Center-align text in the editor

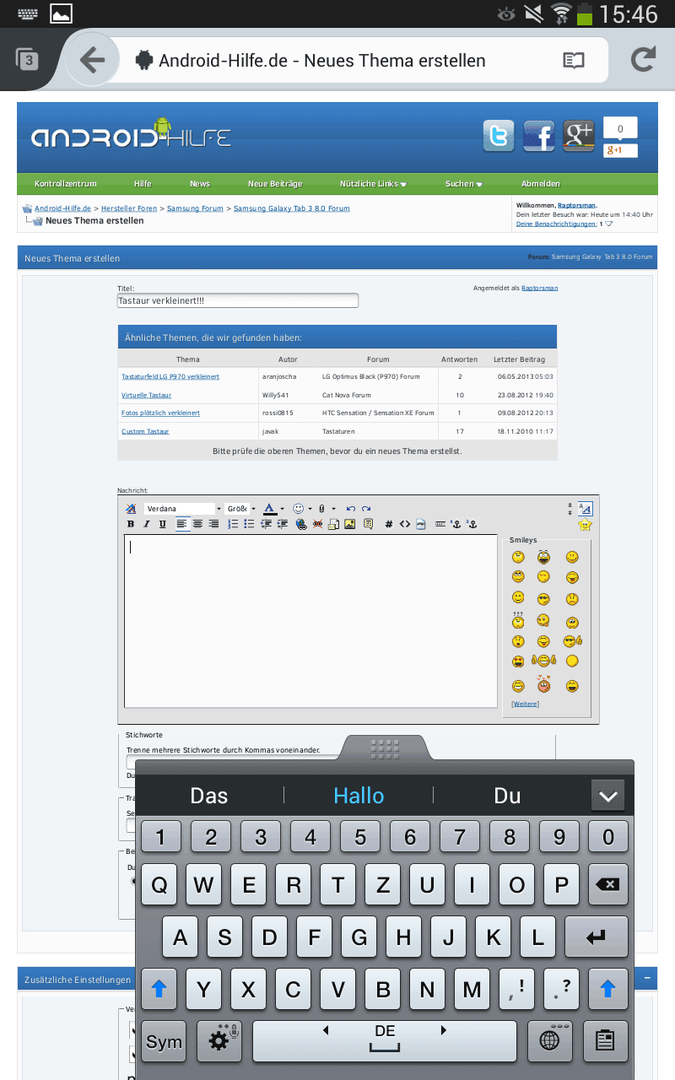tap(198, 524)
